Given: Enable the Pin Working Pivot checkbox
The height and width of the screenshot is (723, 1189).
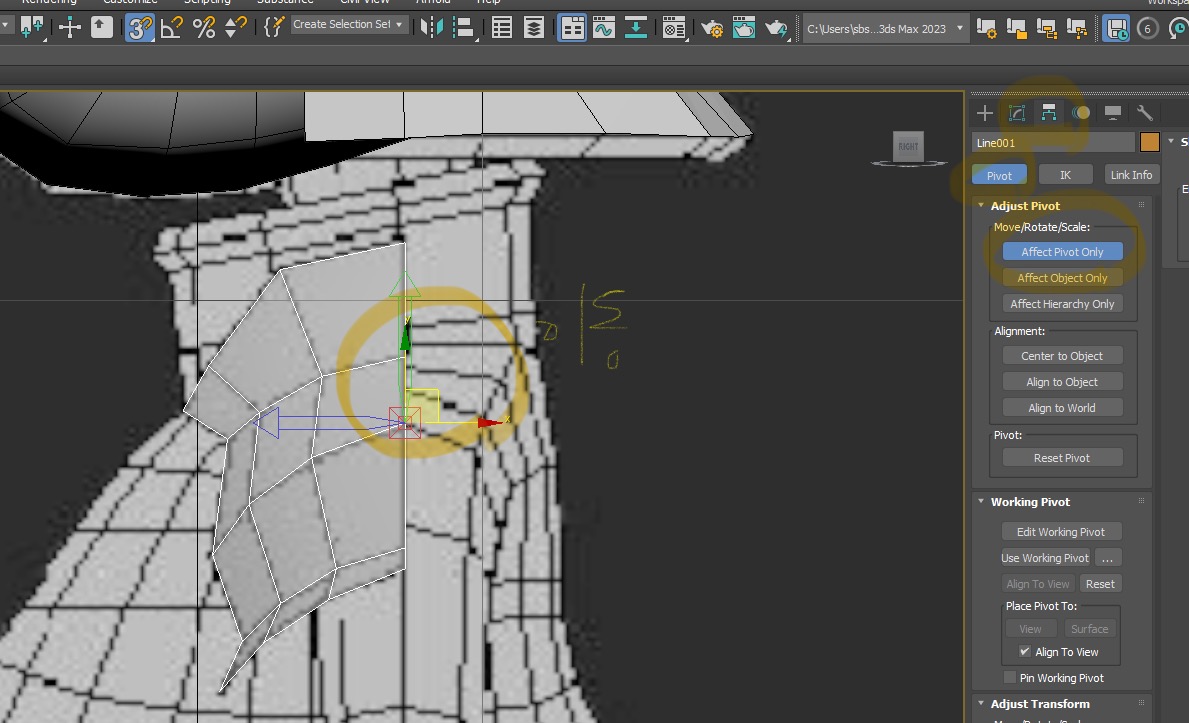Looking at the screenshot, I should click(1010, 677).
